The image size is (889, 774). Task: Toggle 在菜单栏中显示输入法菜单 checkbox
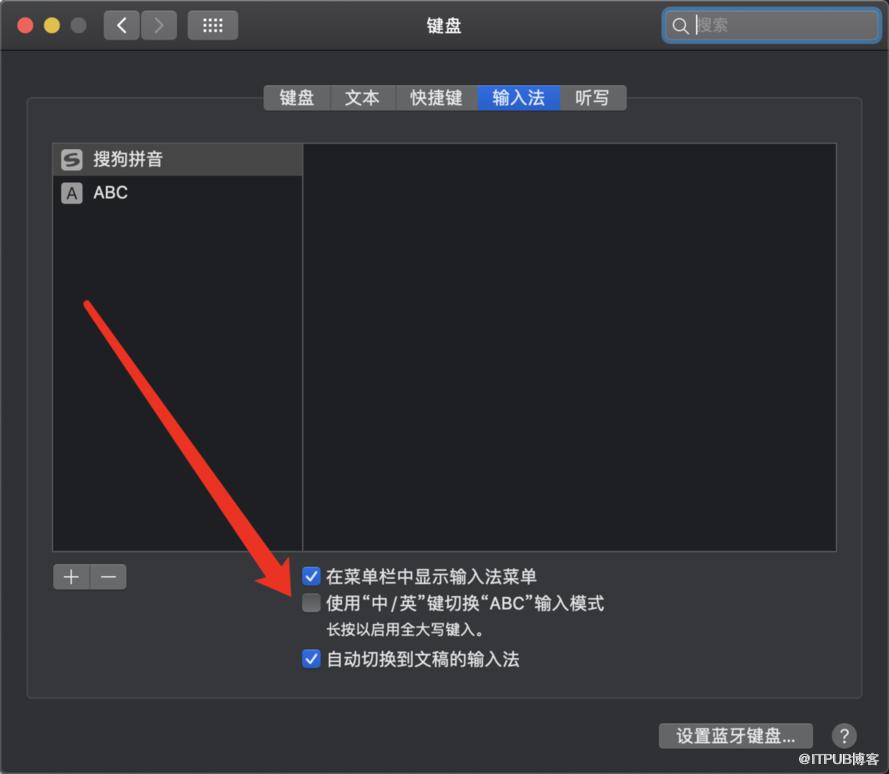[311, 576]
